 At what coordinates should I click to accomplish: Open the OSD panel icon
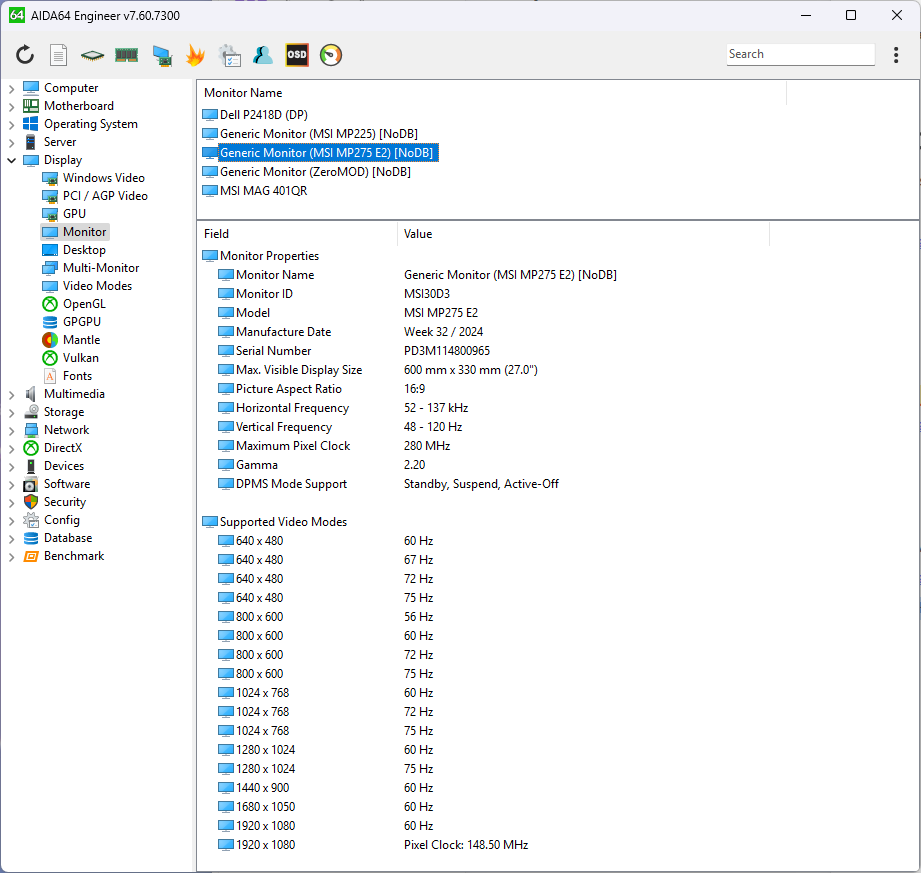(x=297, y=55)
